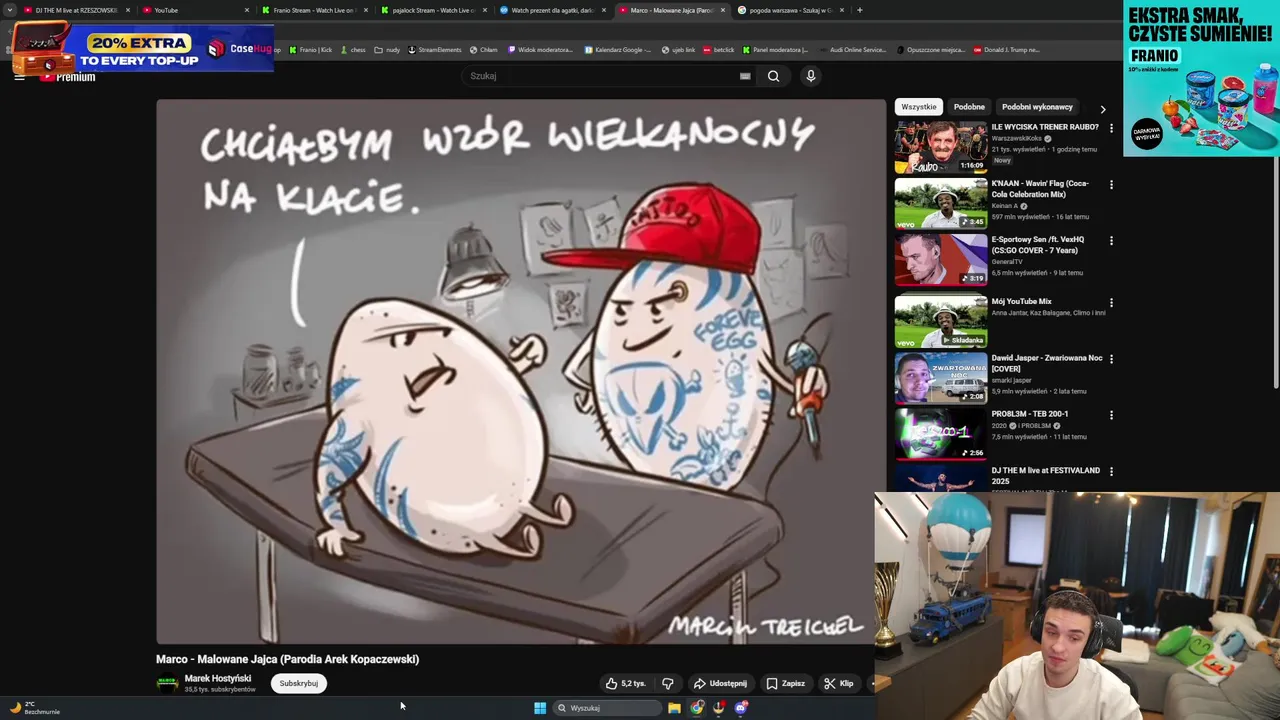Viewport: 1280px width, 720px height.
Task: Open a new browser tab with plus
Action: pos(859,10)
